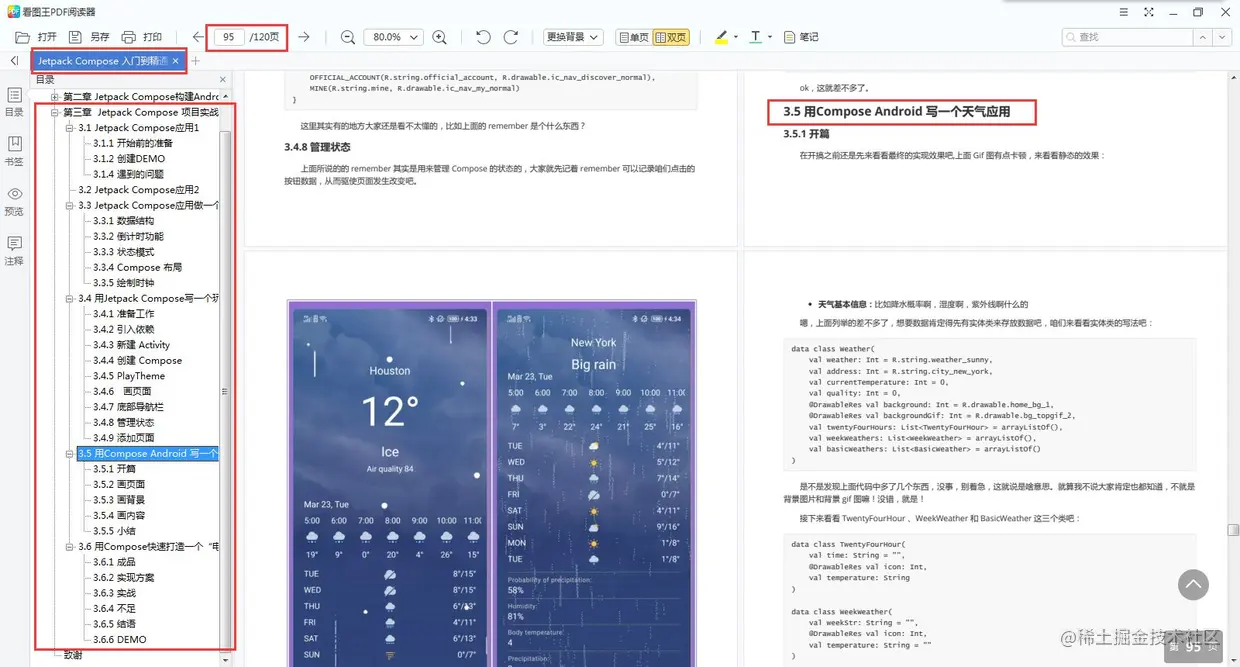Switch to 单页 single page view
This screenshot has height=667, width=1240.
(633, 37)
